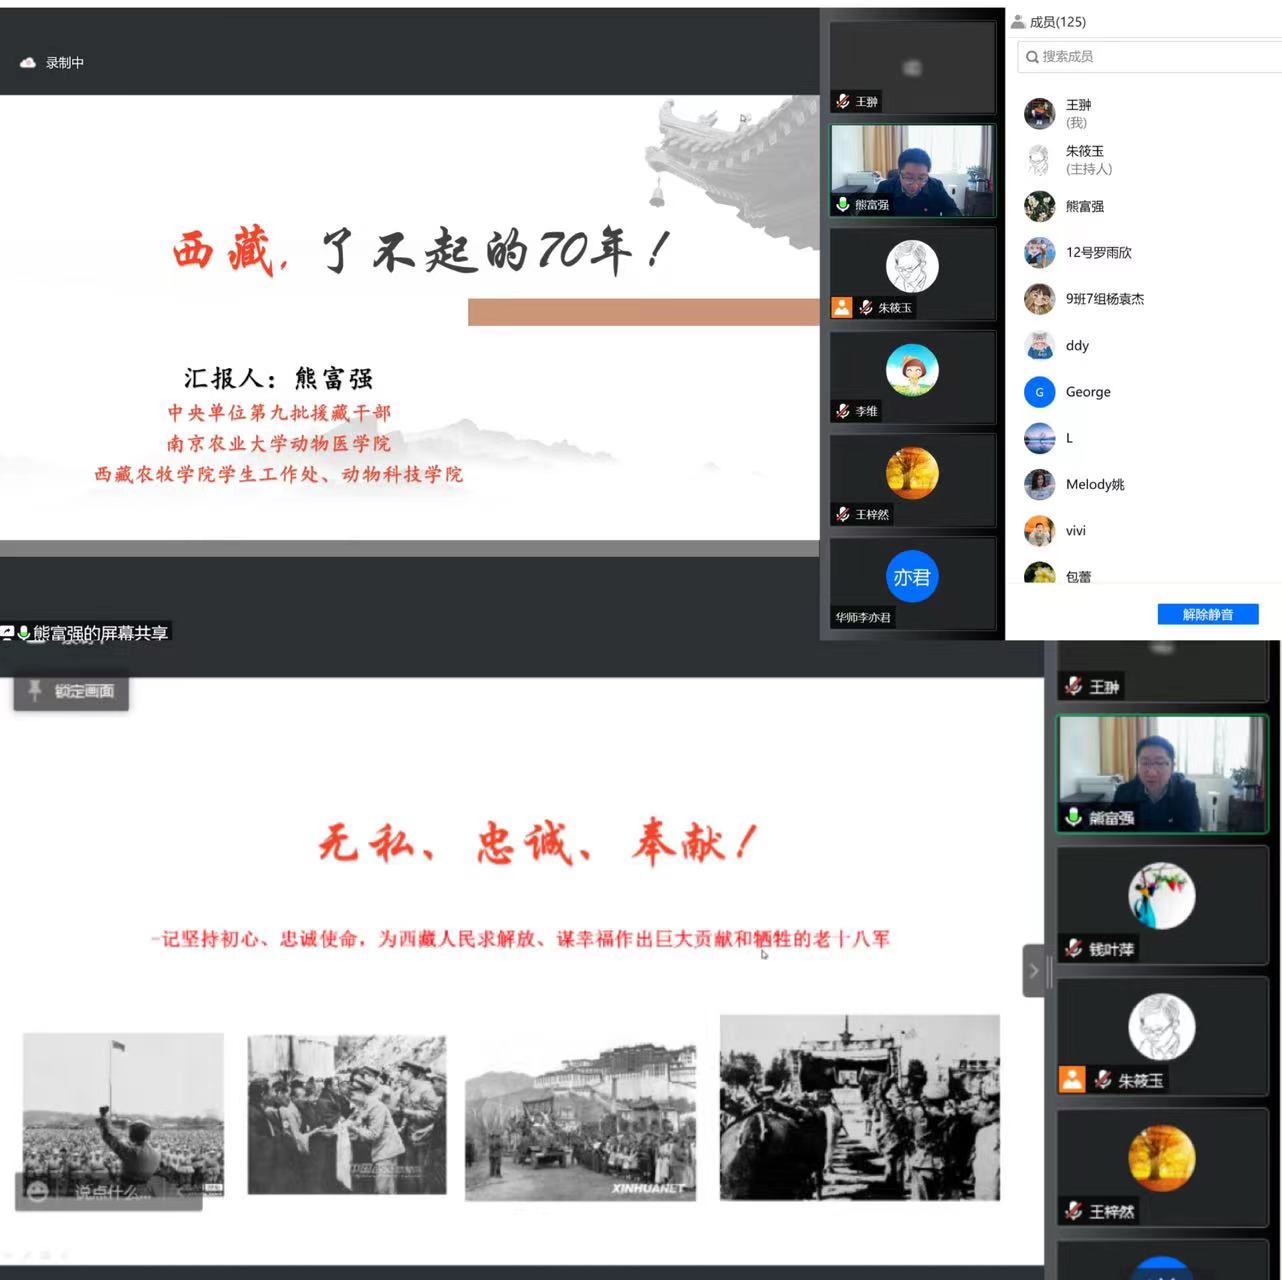Image resolution: width=1282 pixels, height=1280 pixels.
Task: Click the pin icon on 锁定画面
Action: coord(35,690)
